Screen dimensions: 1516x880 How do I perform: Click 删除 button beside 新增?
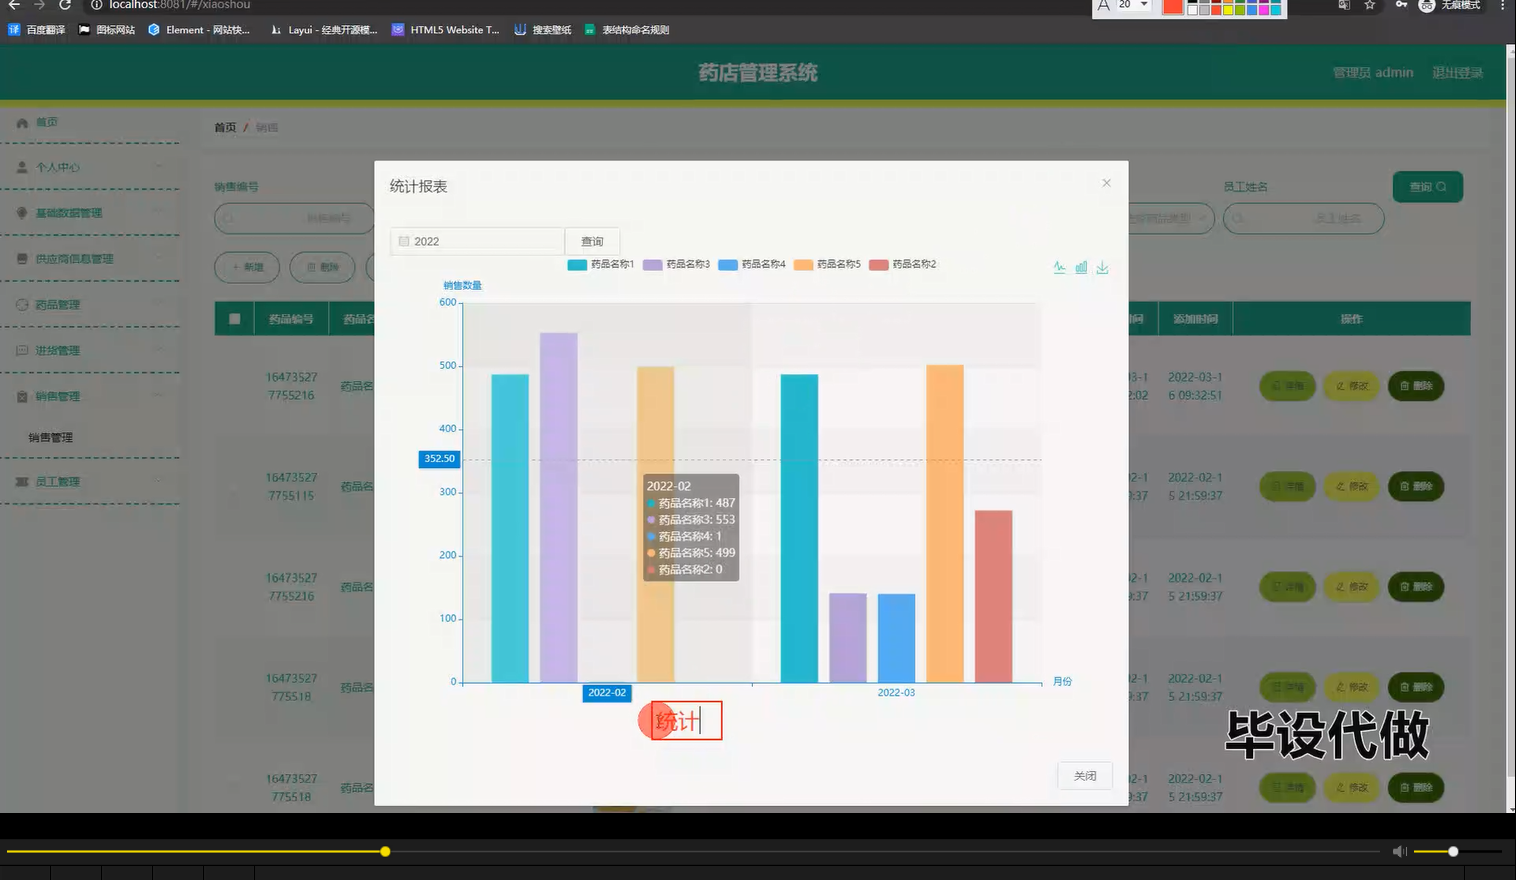tap(322, 267)
